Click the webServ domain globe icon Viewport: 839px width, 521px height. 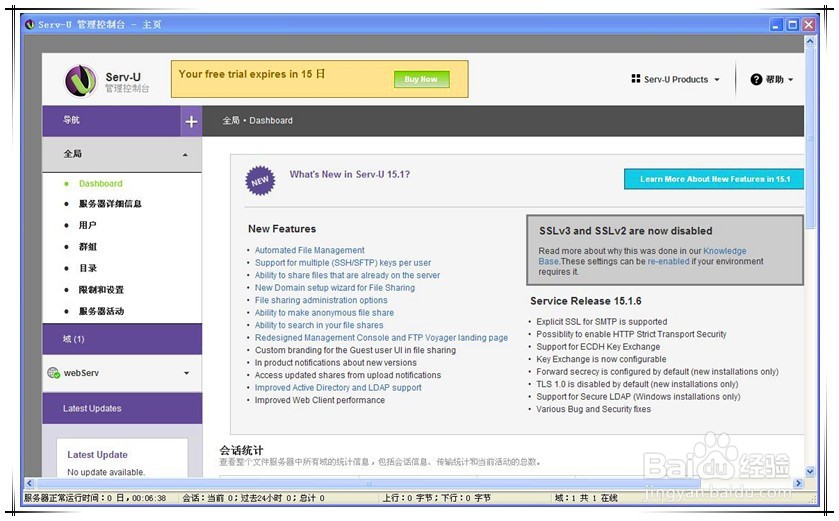tap(54, 373)
